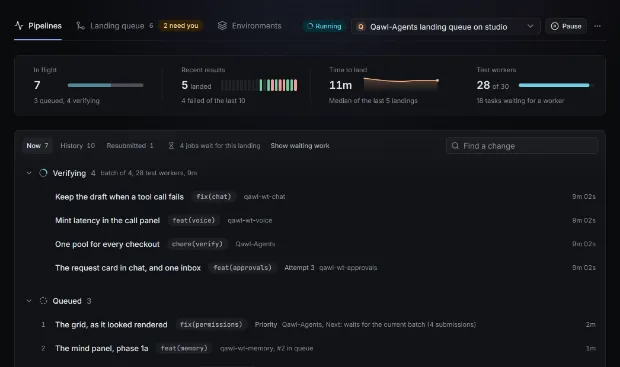620x367 pixels.
Task: Open the Qawl-Agents landing queue dropdown
Action: [446, 26]
